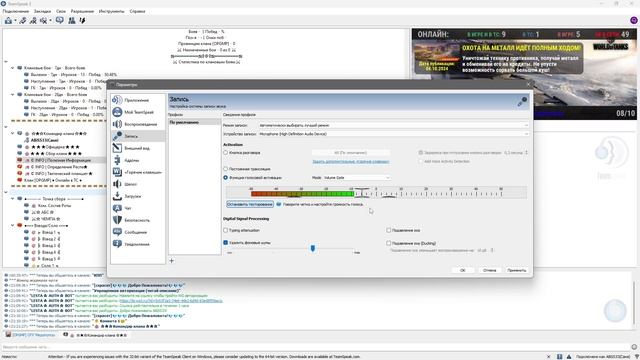The width and height of the screenshot is (640, 360).
Task: Toggle the Remove background noise checkbox
Action: click(225, 242)
